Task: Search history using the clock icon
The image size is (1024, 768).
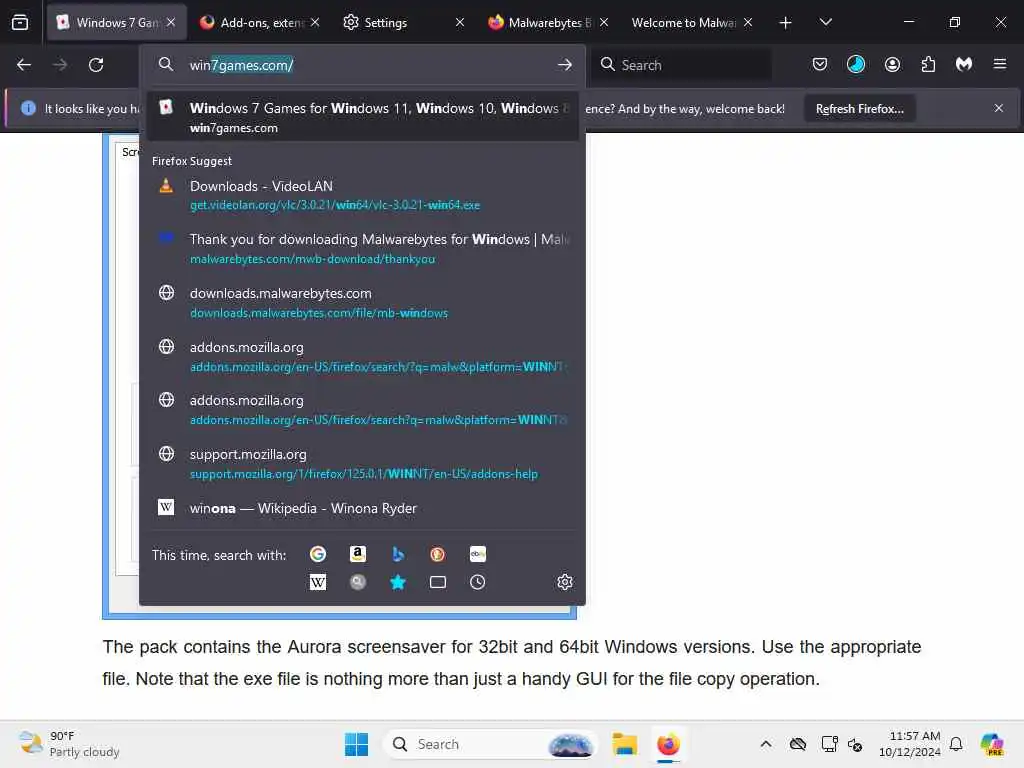Action: 477,582
